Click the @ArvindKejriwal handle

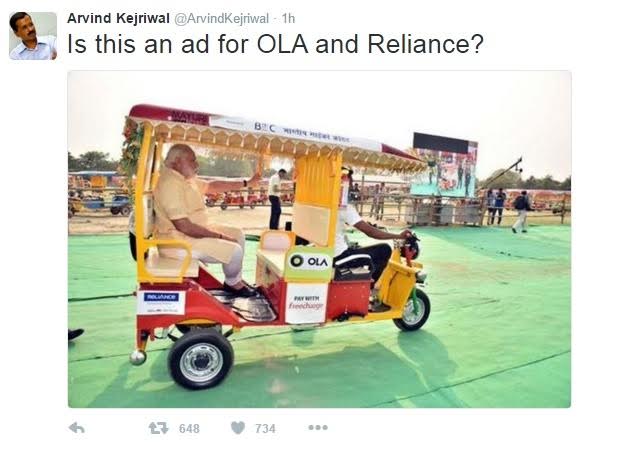[x=222, y=19]
